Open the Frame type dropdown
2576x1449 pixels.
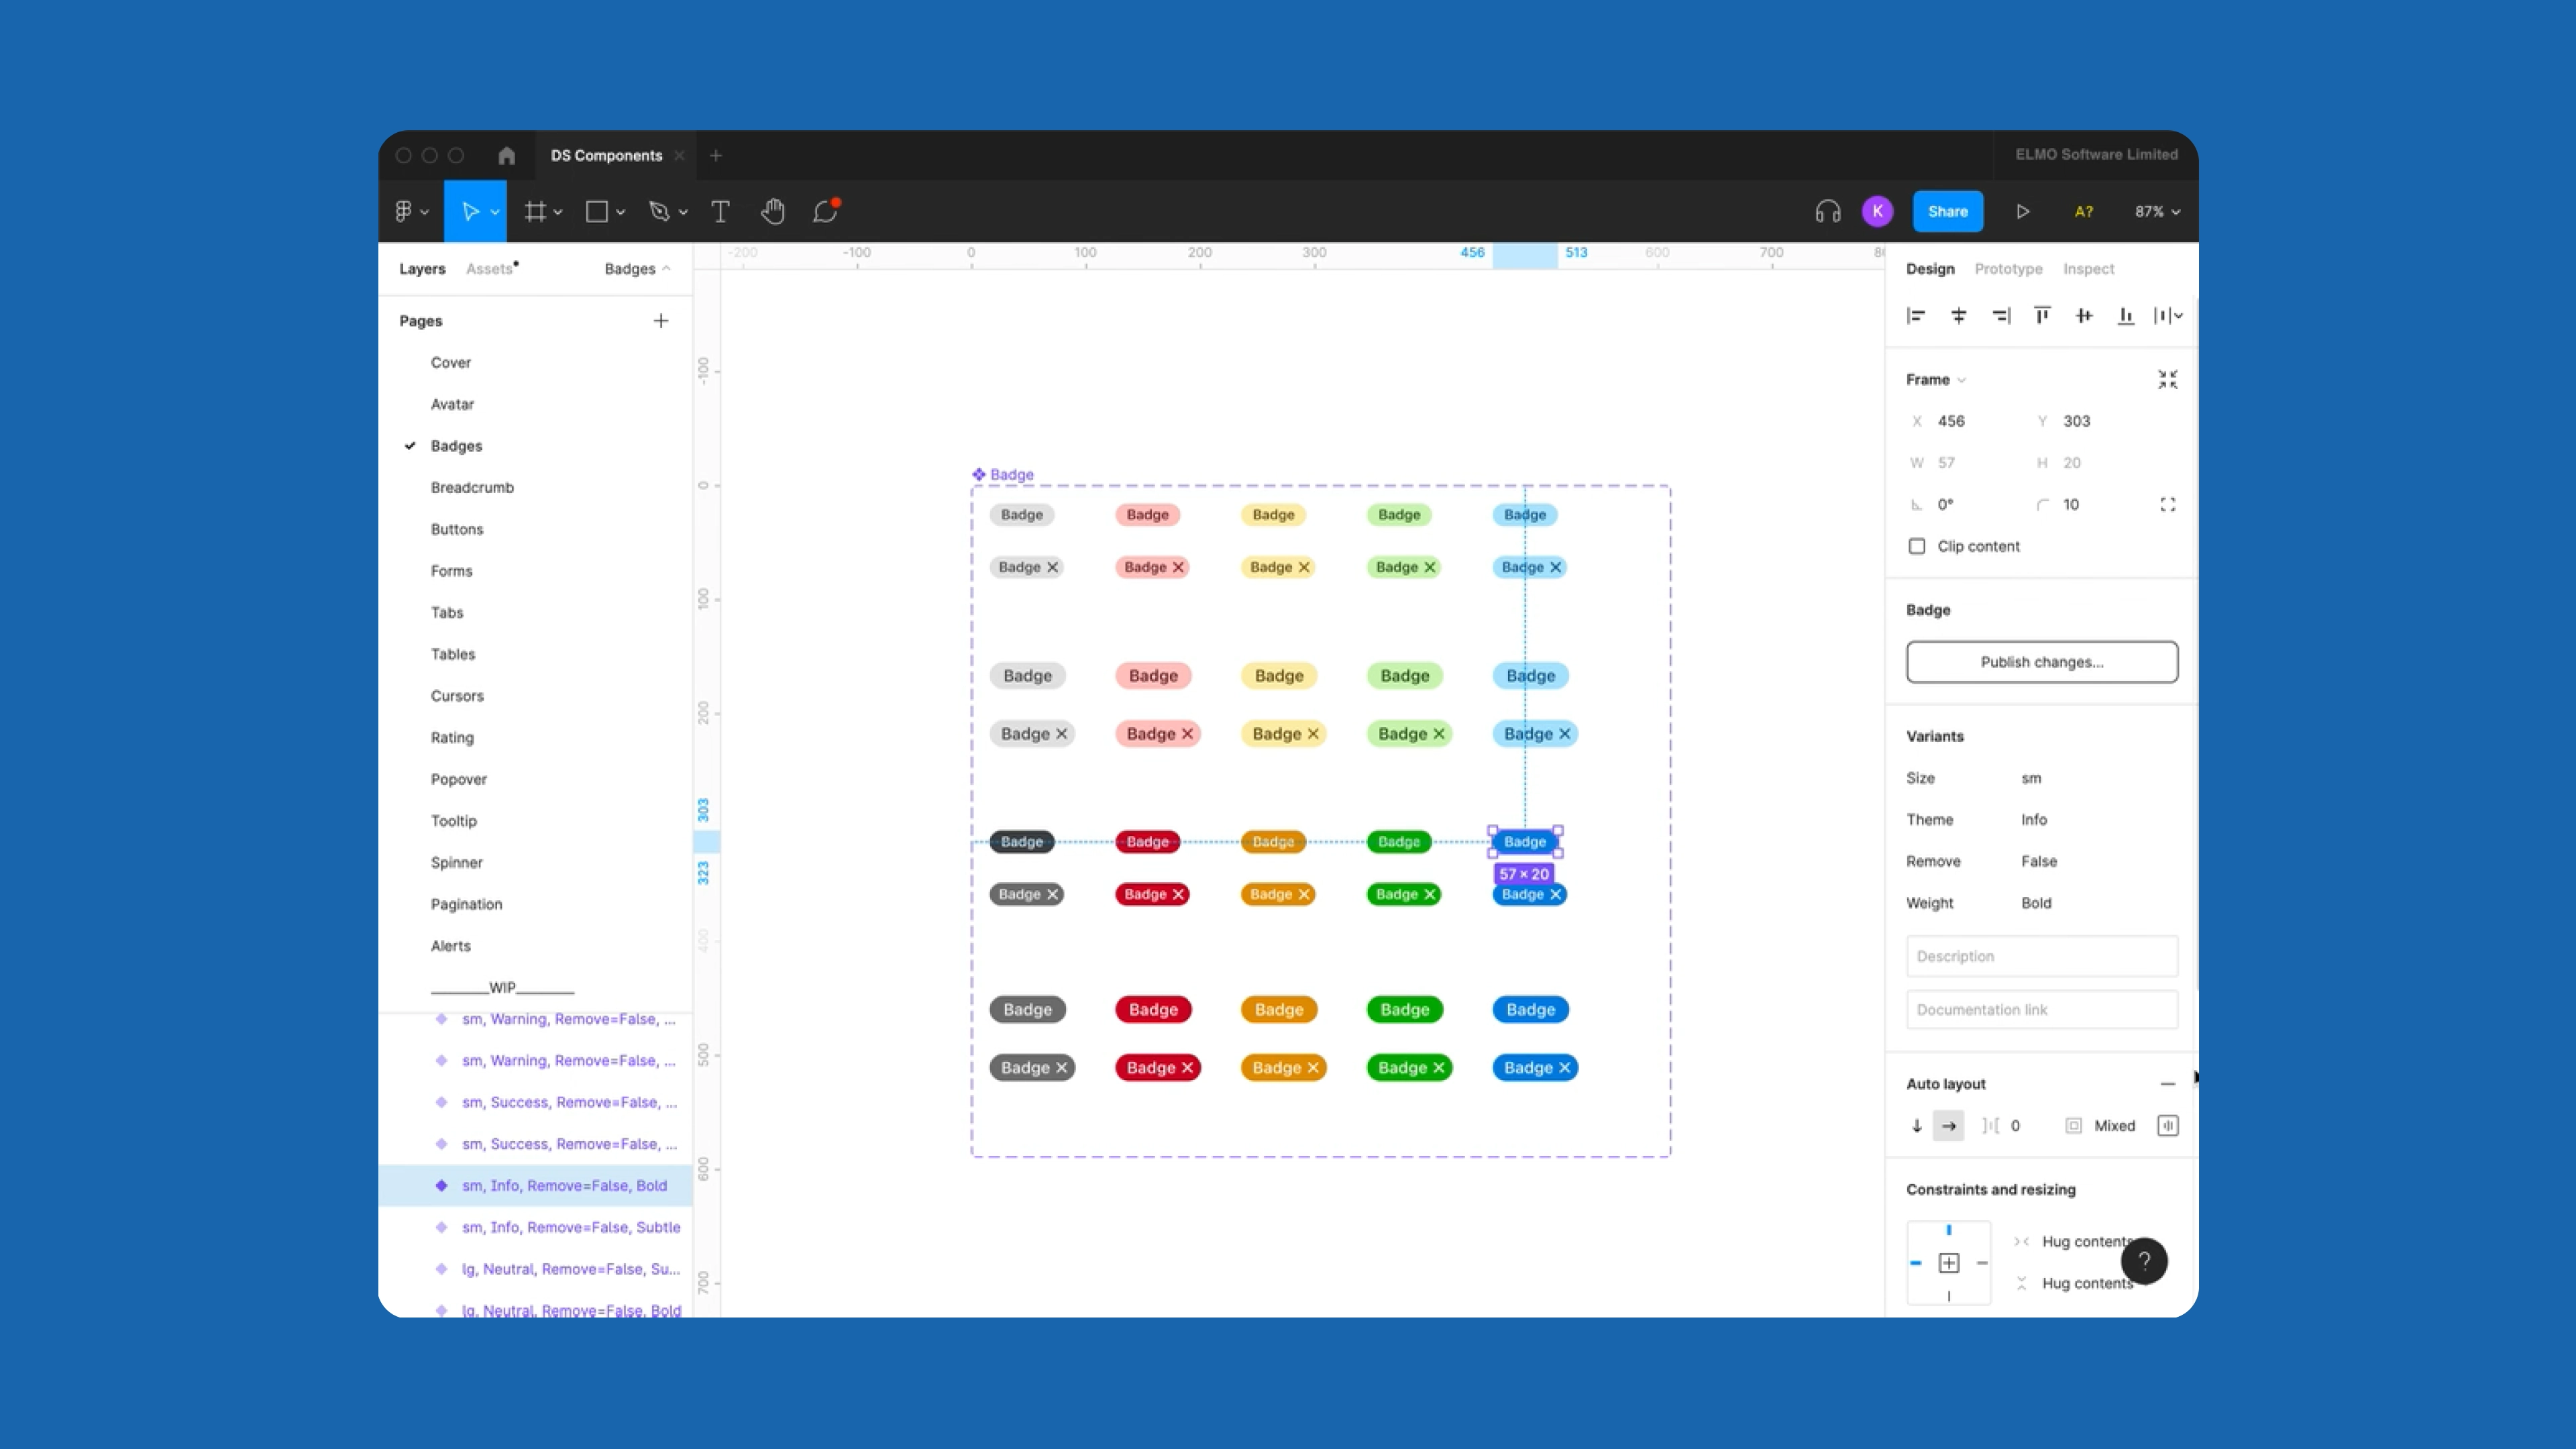tap(1936, 380)
